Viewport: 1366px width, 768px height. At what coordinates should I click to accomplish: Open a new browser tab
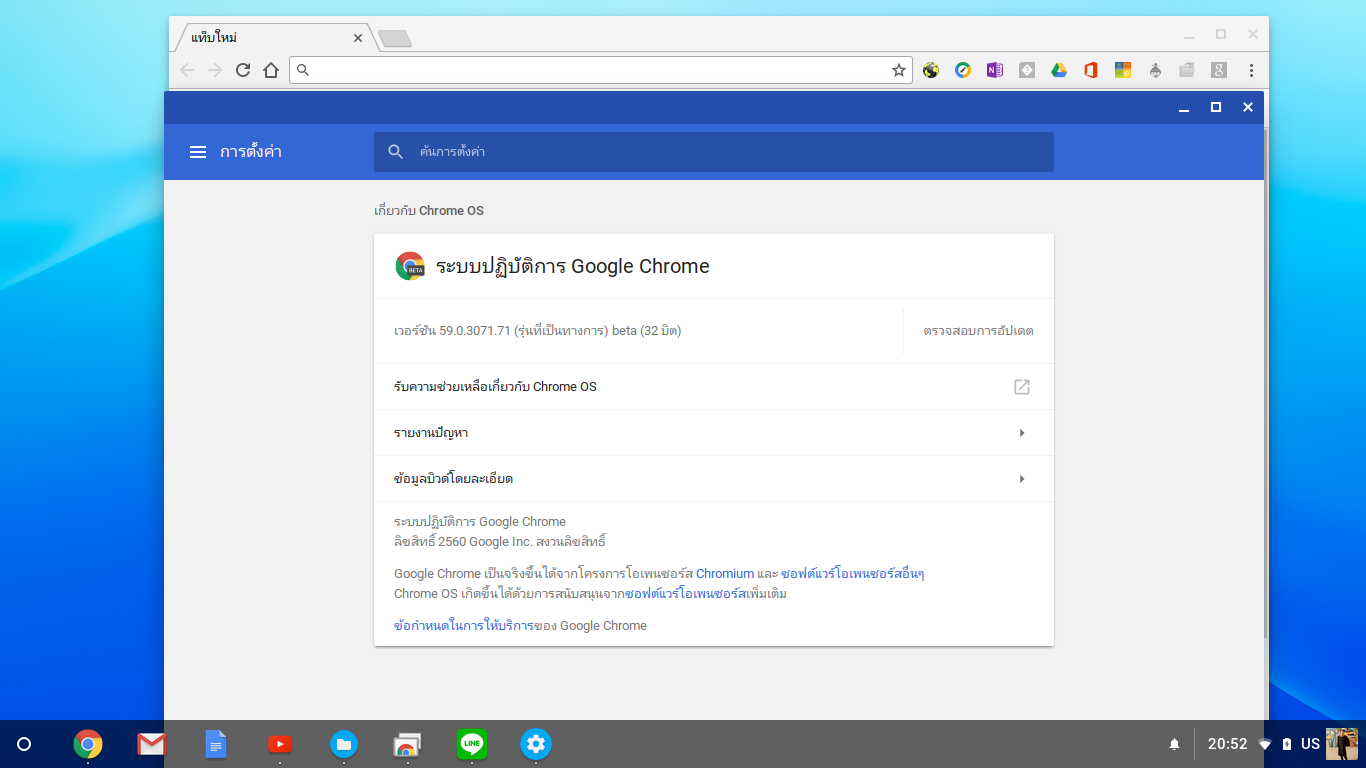point(395,39)
